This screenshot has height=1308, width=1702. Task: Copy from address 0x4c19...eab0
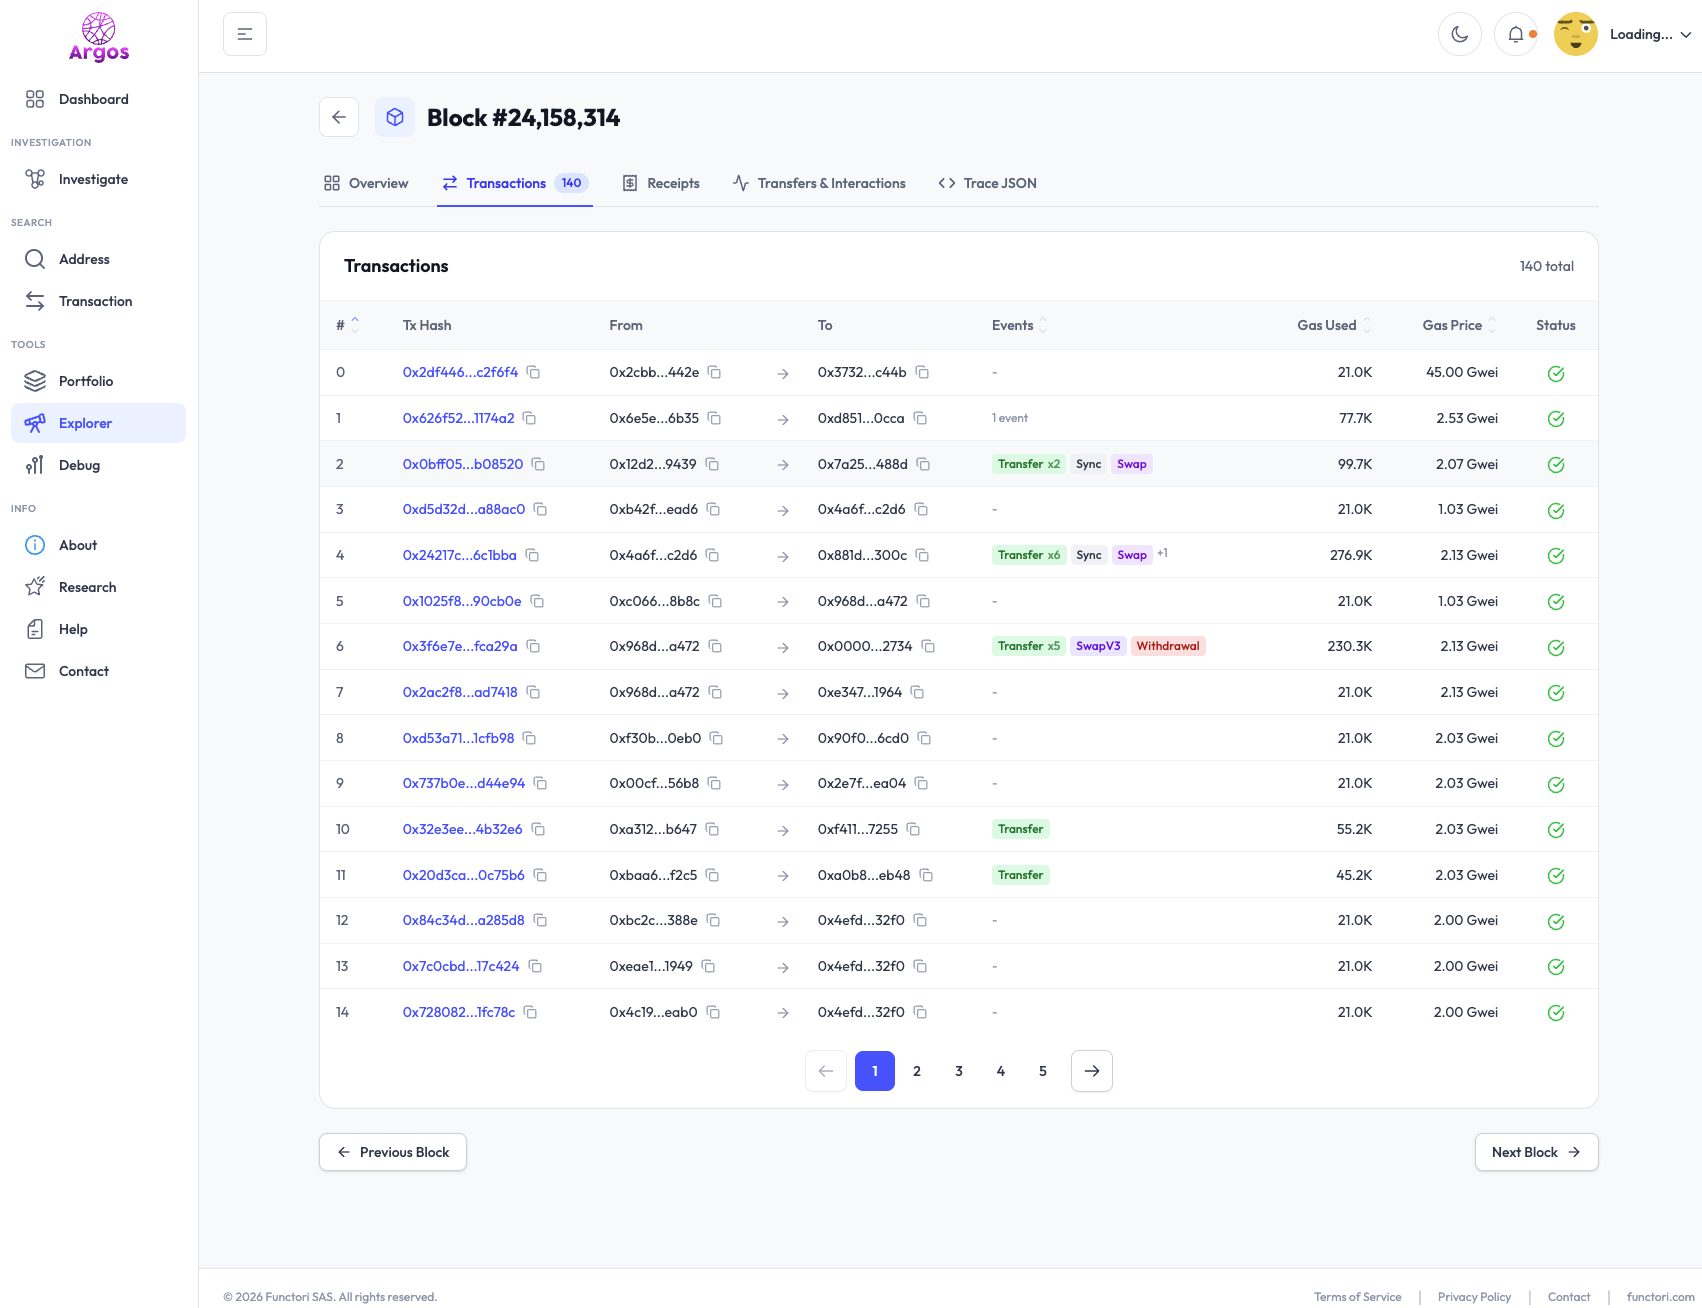[713, 1012]
